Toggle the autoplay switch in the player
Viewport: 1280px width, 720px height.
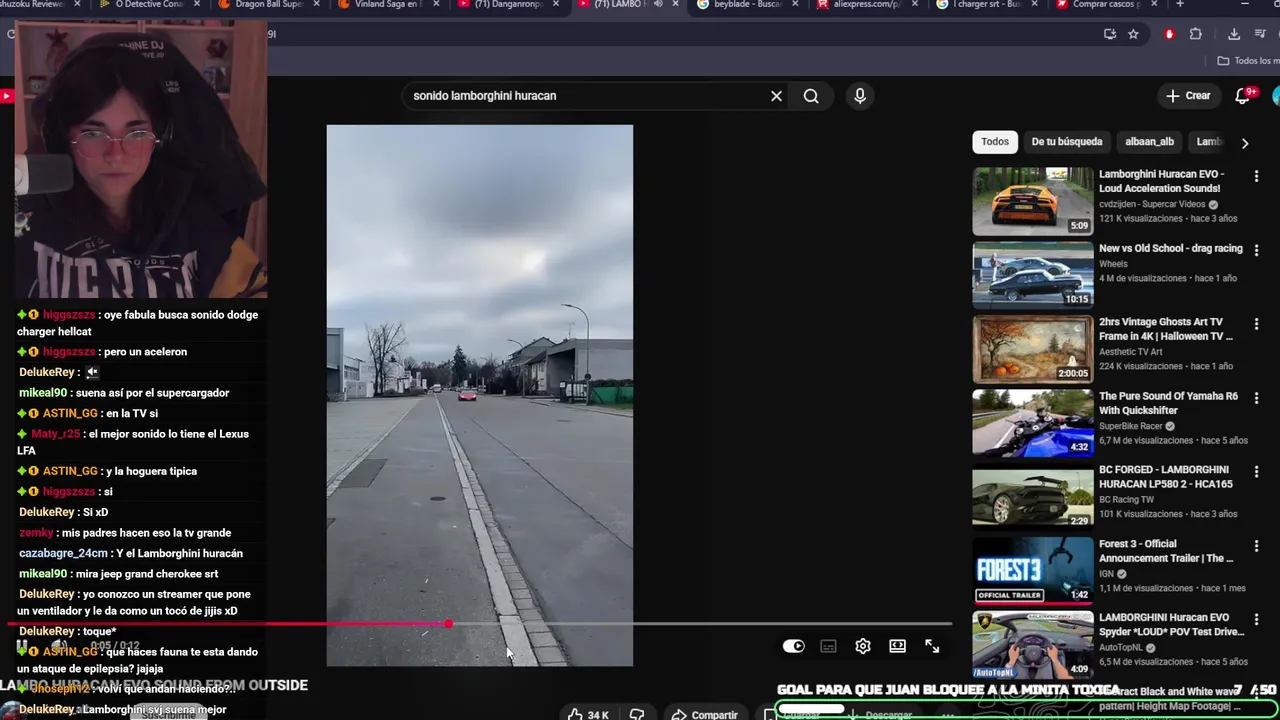794,646
